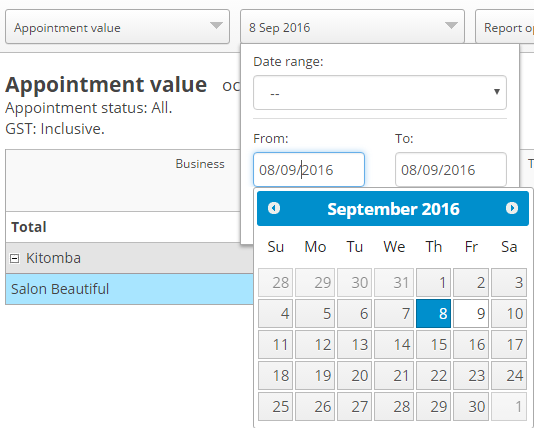Open the Report options dropdown
534x428 pixels.
(x=505, y=27)
